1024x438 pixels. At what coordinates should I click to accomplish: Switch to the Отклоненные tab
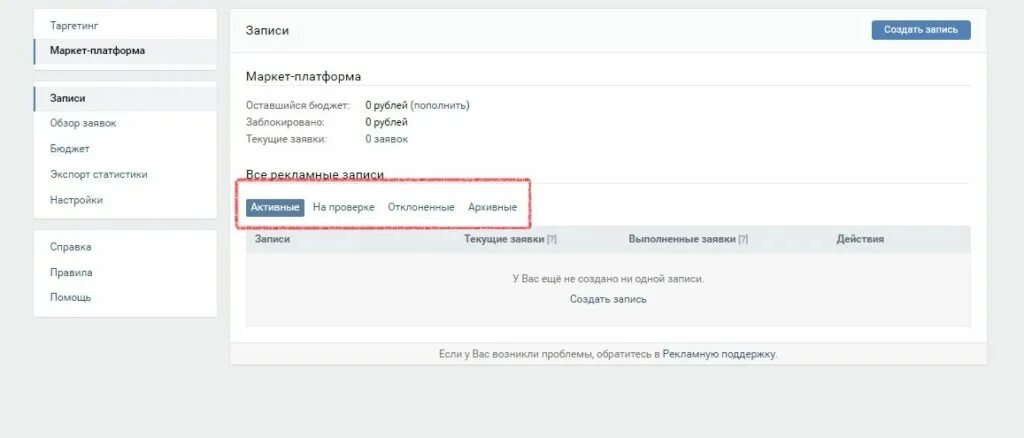[421, 208]
